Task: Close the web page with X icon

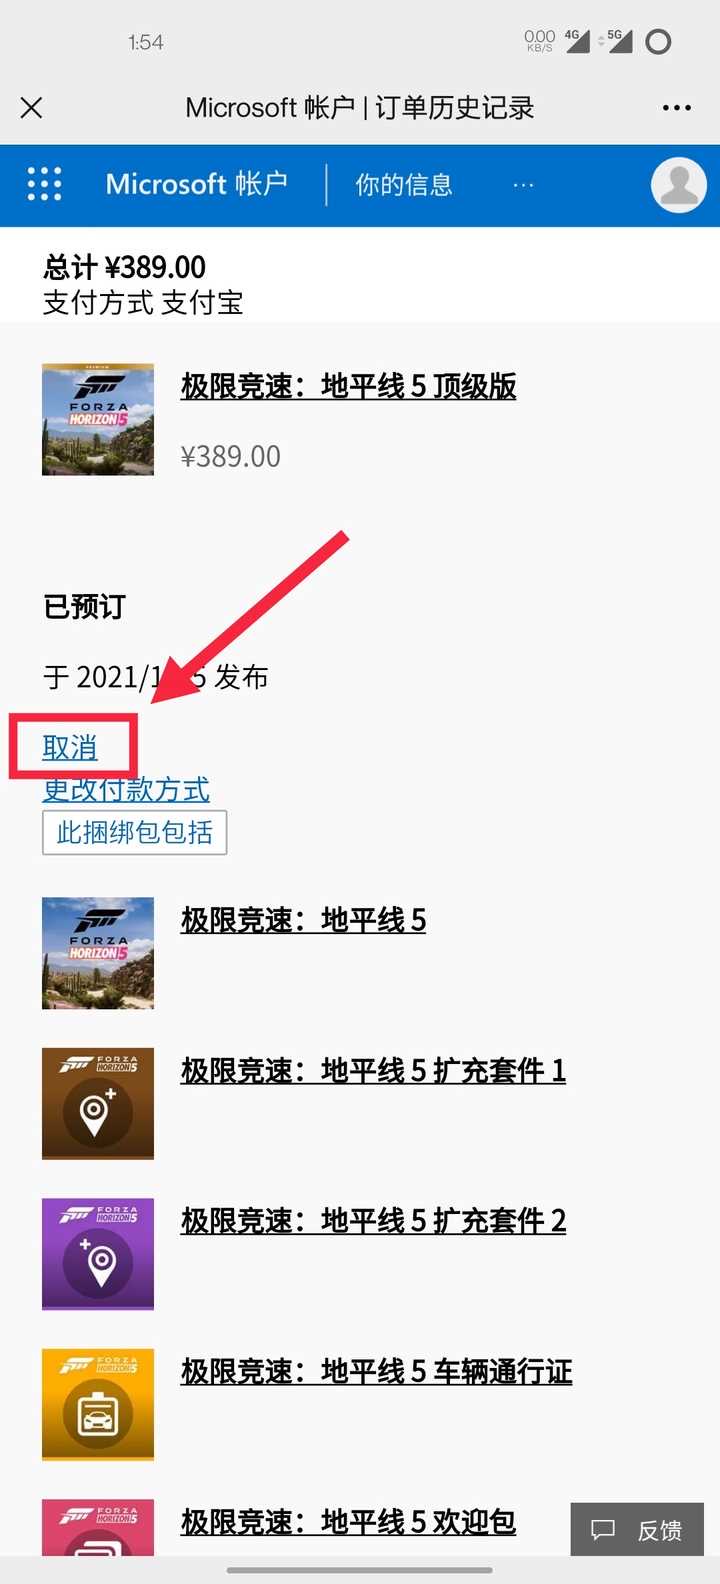Action: tap(32, 108)
